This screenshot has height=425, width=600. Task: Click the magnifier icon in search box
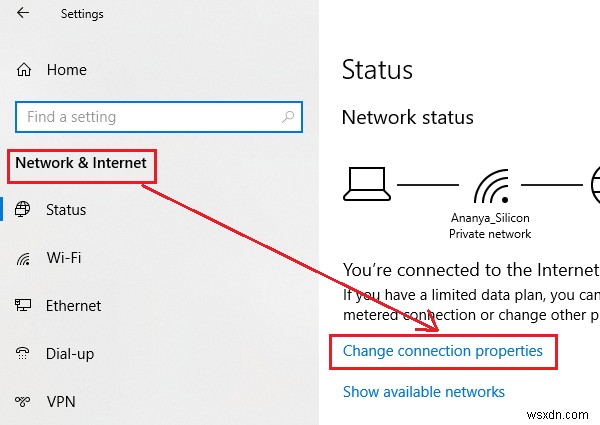(288, 117)
